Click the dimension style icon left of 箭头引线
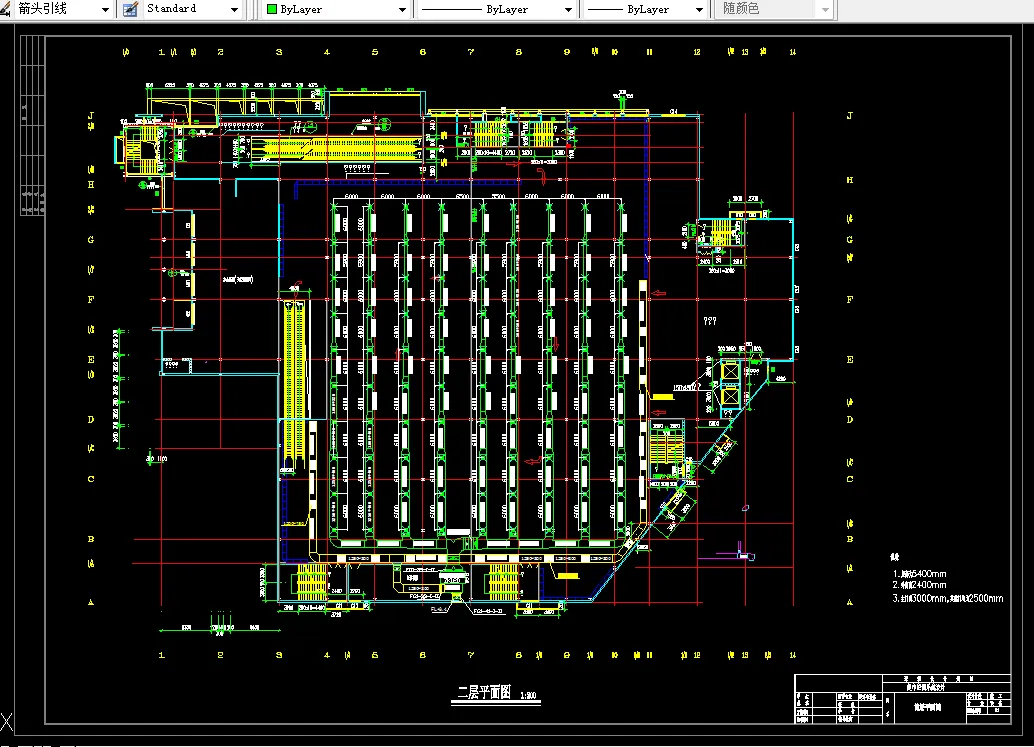The height and width of the screenshot is (747, 1034). click(5, 9)
